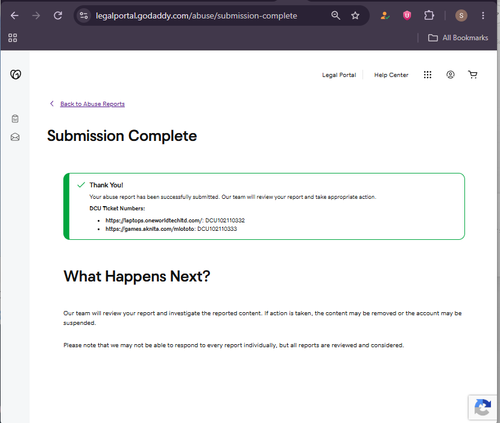Click the What Happens Next? heading
Image resolution: width=500 pixels, height=423 pixels.
pos(137,276)
